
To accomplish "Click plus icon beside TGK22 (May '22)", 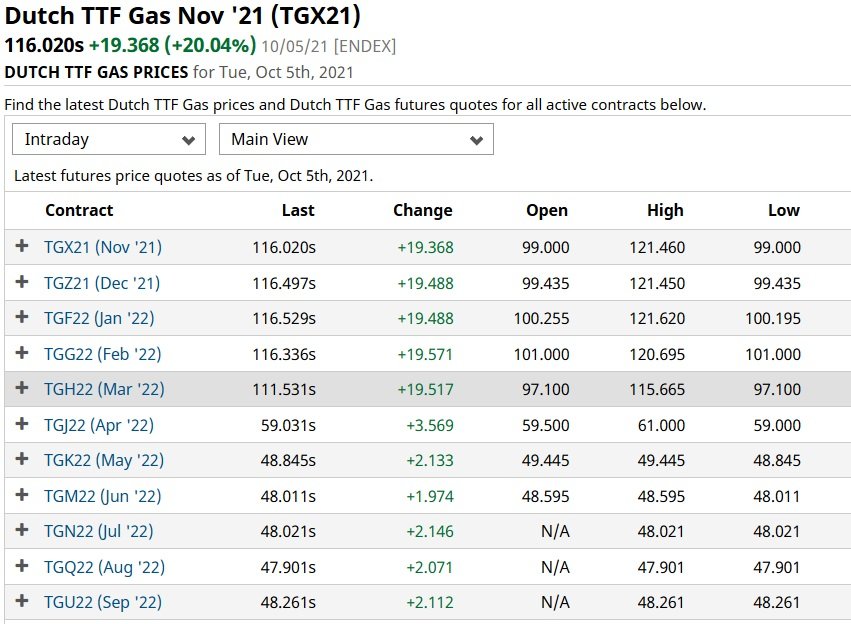I will (22, 459).
